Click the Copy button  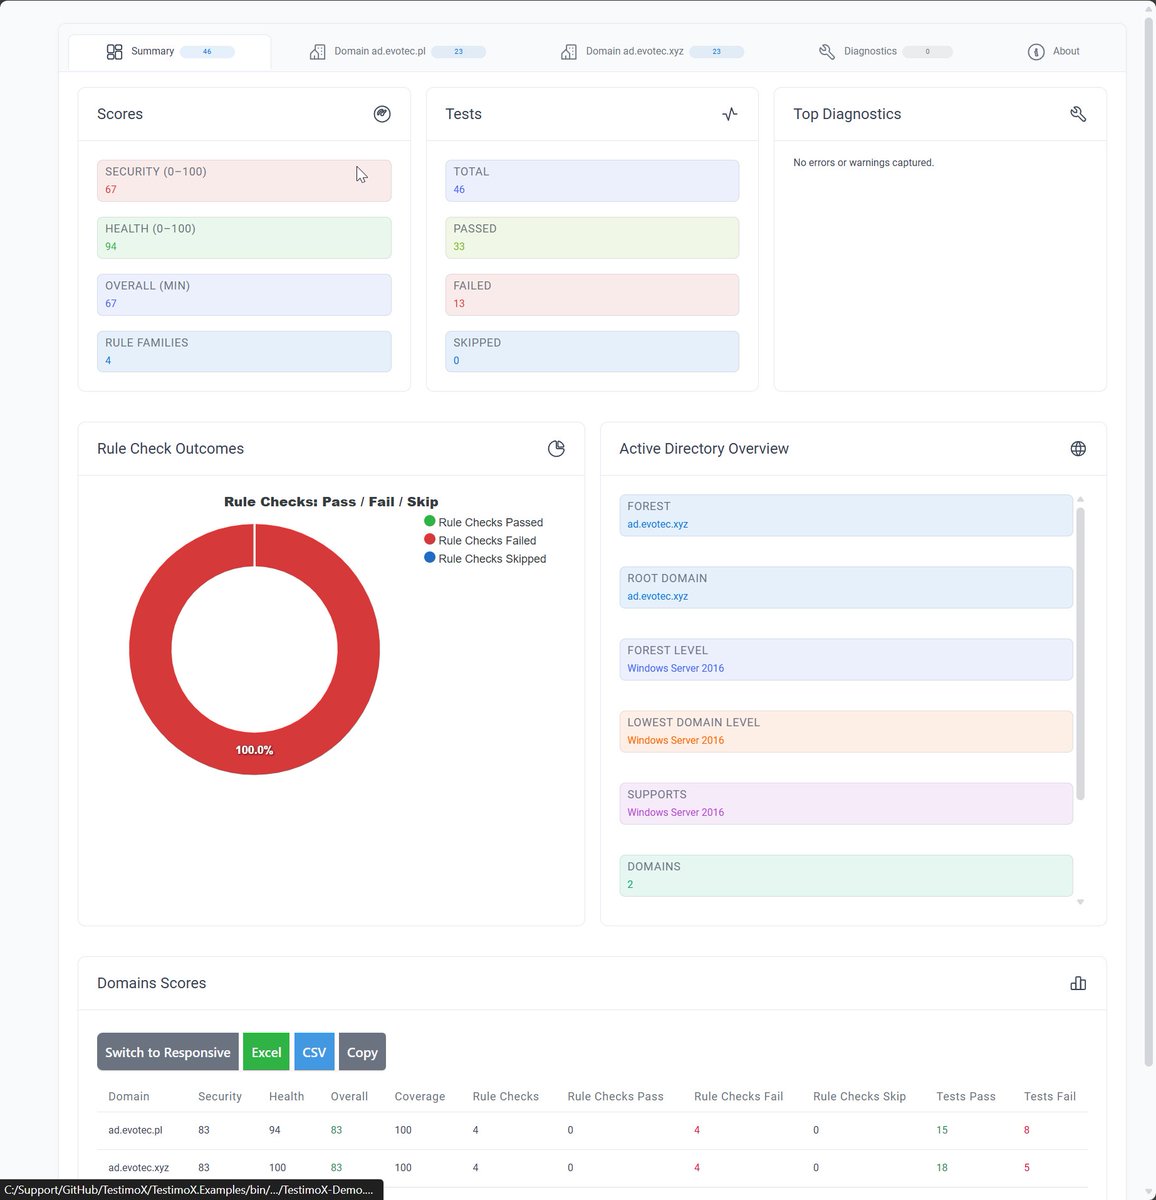click(362, 1052)
